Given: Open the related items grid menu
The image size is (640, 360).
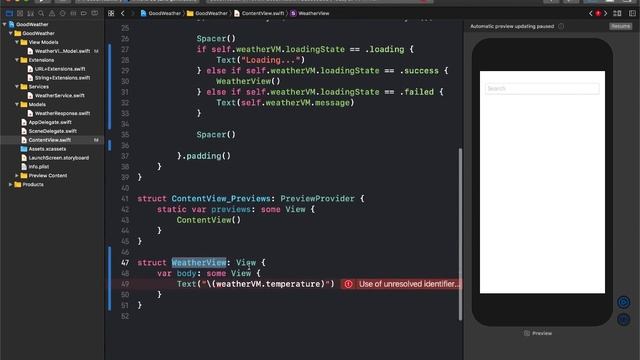Looking at the screenshot, I should pyautogui.click(x=111, y=13).
